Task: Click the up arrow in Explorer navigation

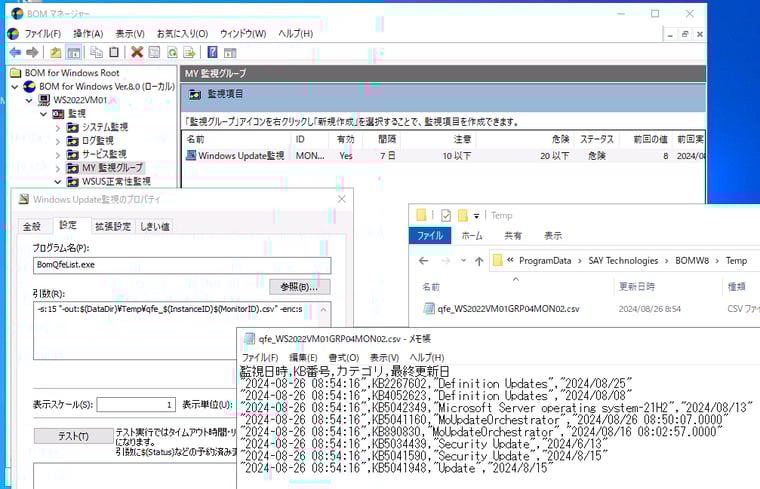Action: 477,261
